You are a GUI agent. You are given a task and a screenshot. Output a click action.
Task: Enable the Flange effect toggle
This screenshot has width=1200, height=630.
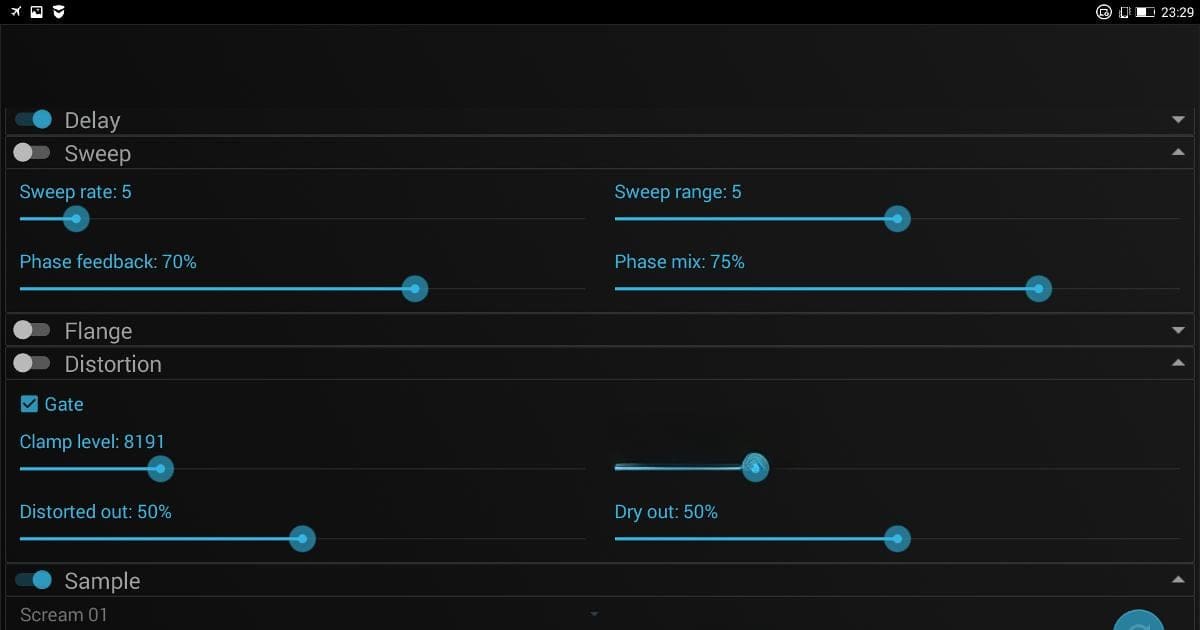click(32, 330)
